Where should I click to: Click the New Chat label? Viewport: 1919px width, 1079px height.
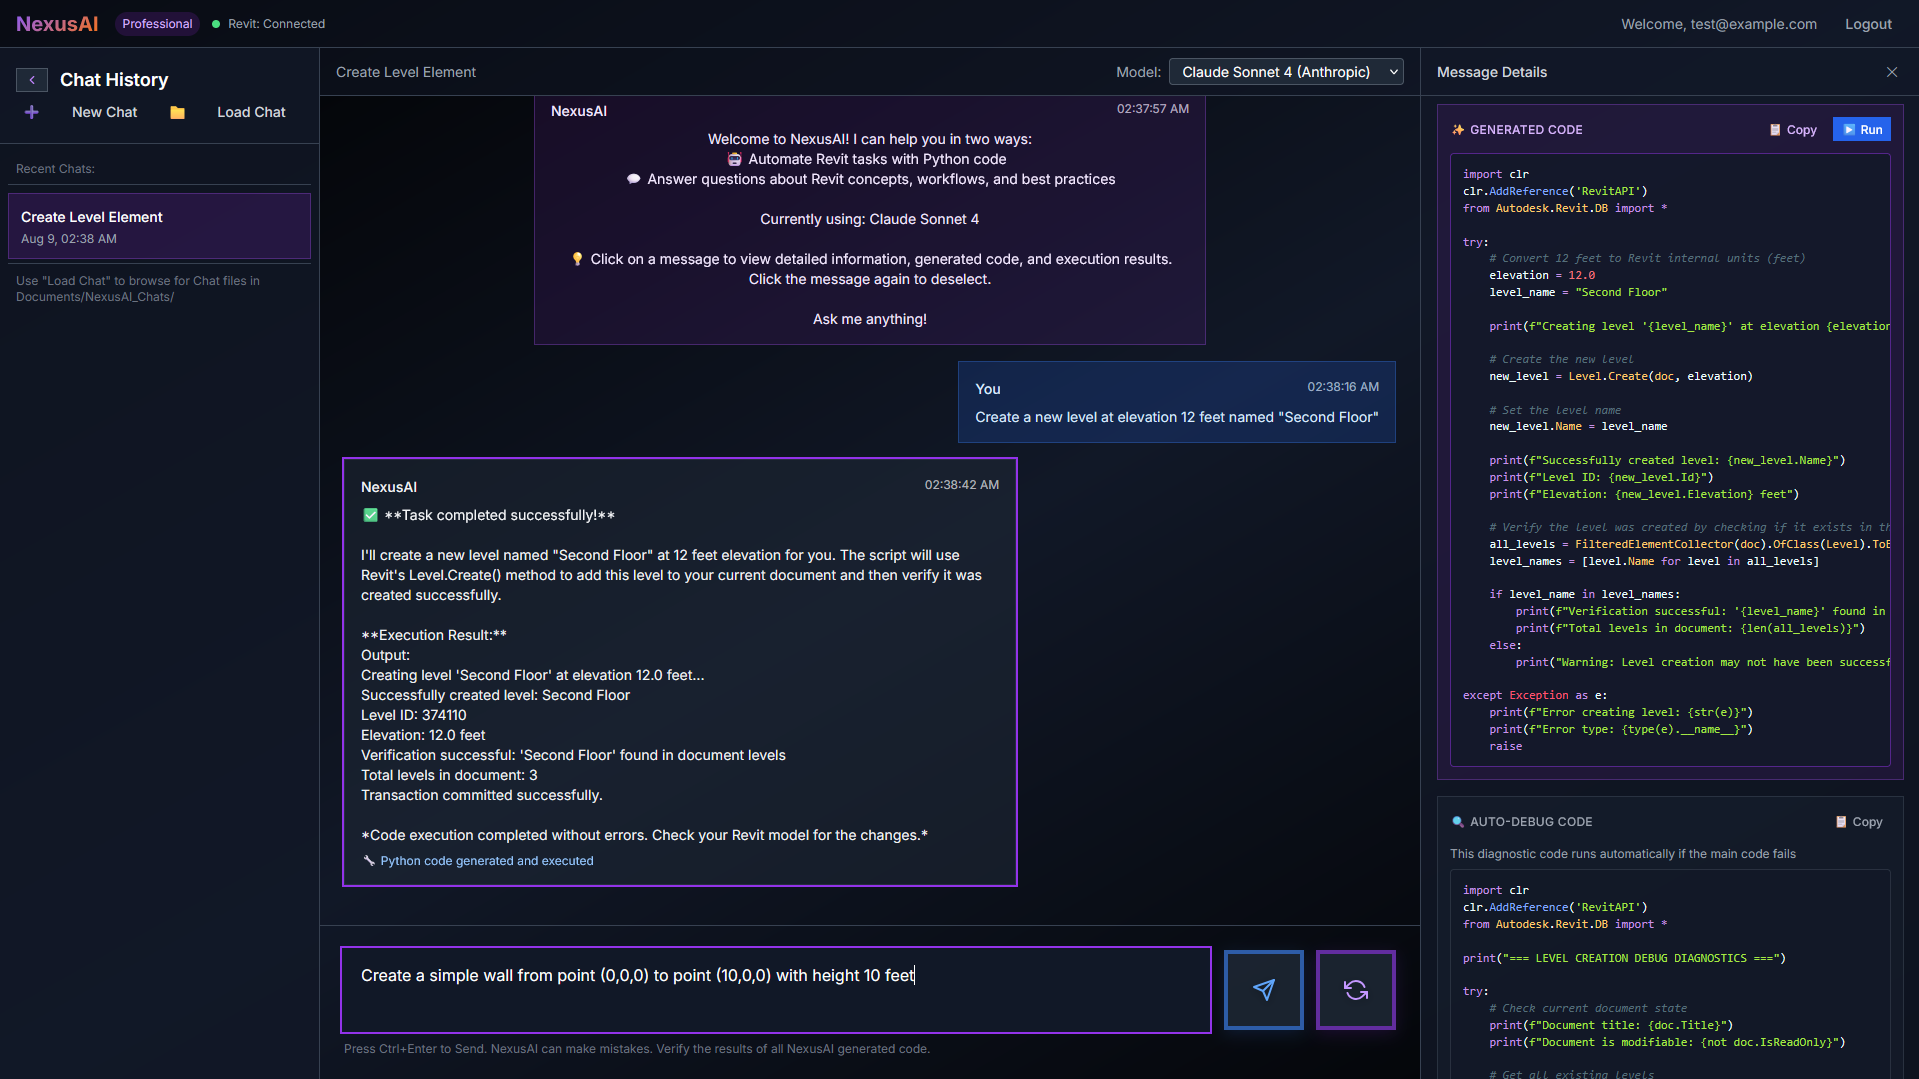coord(104,112)
